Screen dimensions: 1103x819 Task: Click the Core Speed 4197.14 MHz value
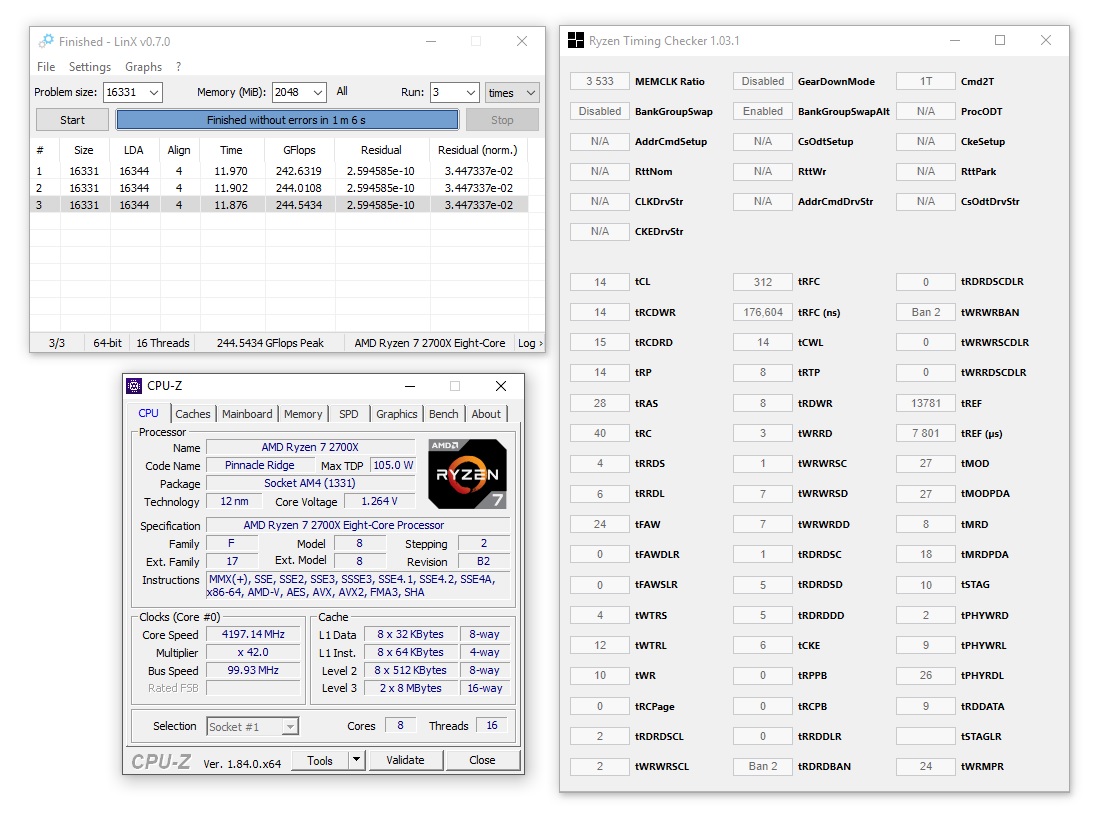253,634
